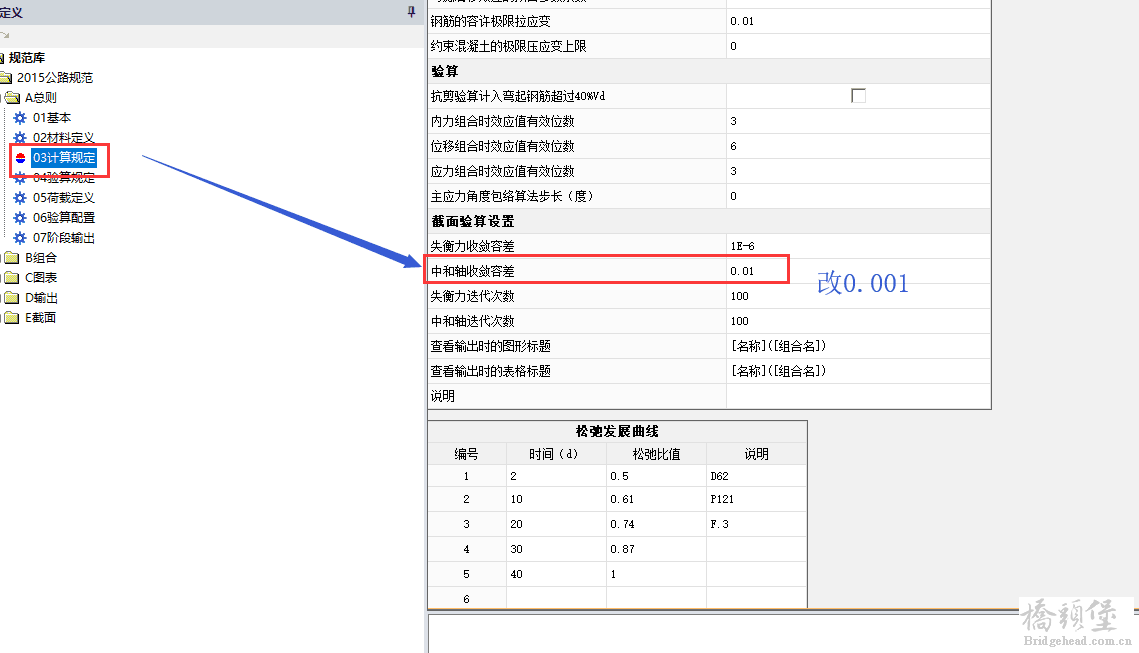This screenshot has height=653, width=1139.
Task: Toggle 抗剪验算计入弯起钢筋超过40%Vd checkbox
Action: tap(859, 96)
